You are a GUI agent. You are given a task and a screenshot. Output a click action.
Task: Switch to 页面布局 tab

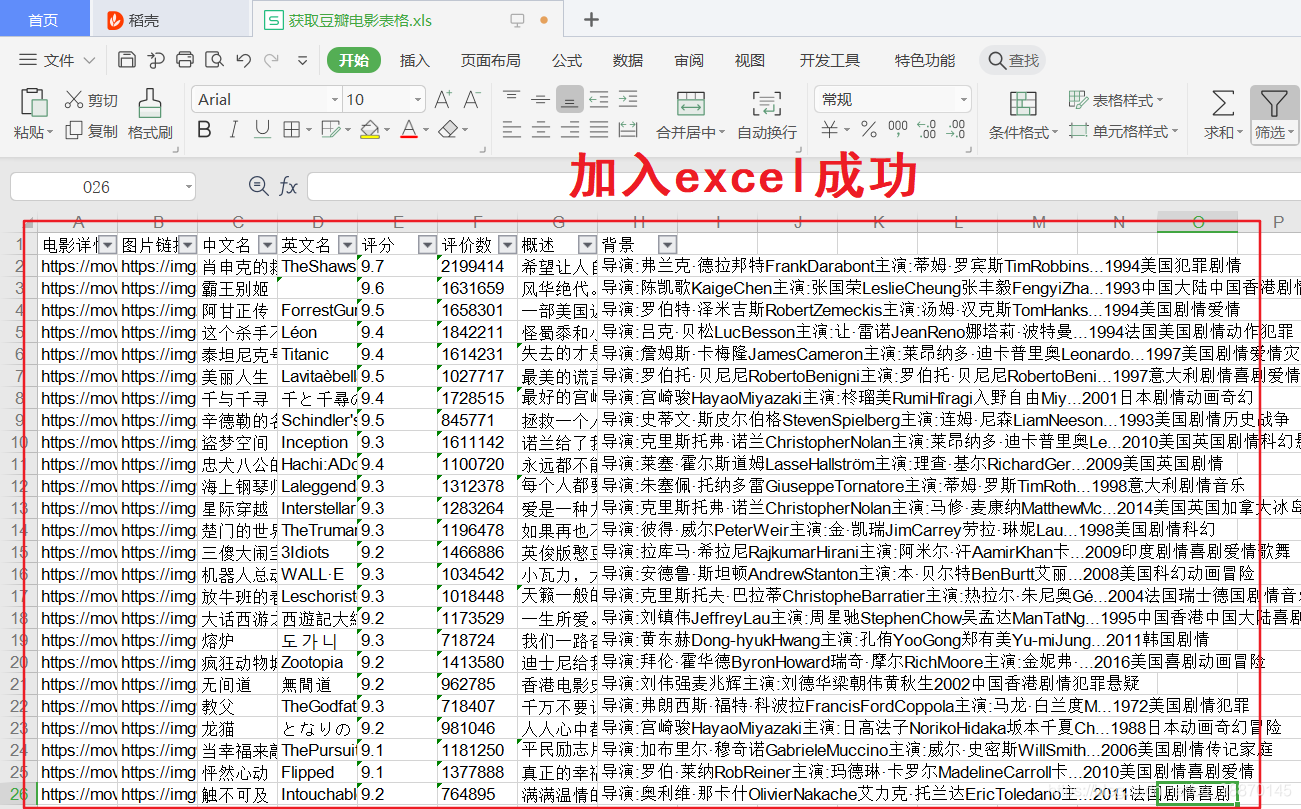pyautogui.click(x=490, y=60)
